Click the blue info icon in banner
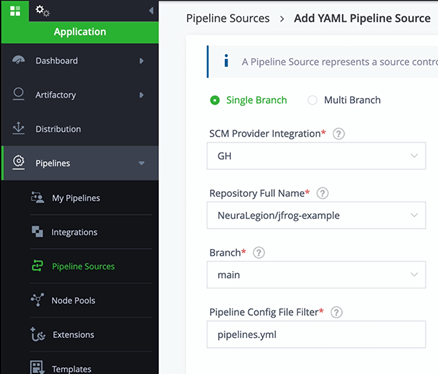The width and height of the screenshot is (438, 374). (x=226, y=61)
